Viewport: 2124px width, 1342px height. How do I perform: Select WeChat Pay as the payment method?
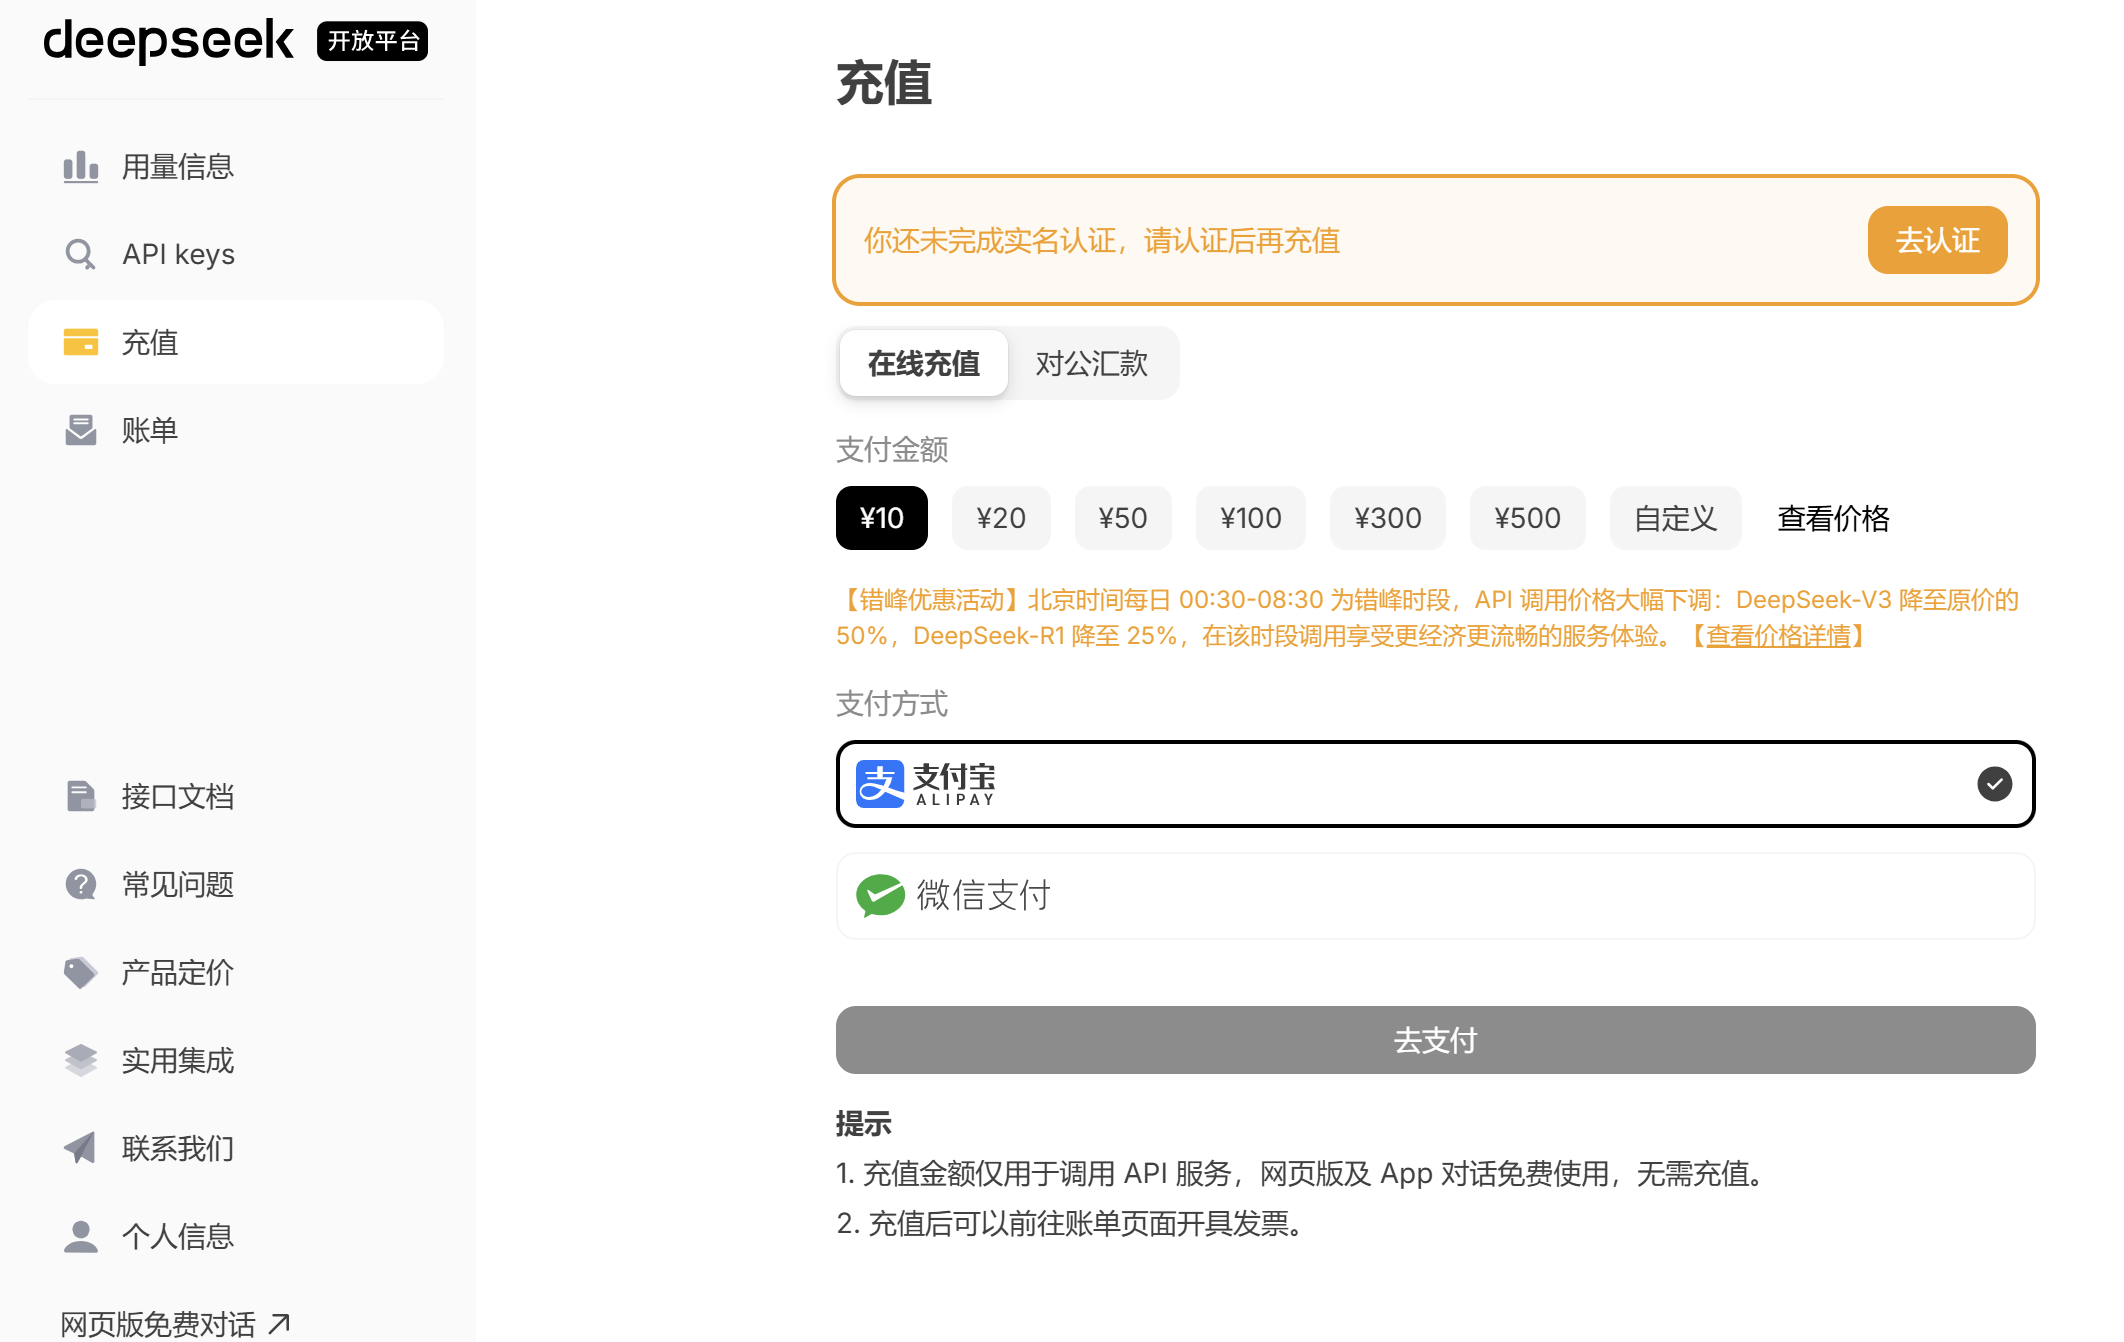pyautogui.click(x=1435, y=896)
